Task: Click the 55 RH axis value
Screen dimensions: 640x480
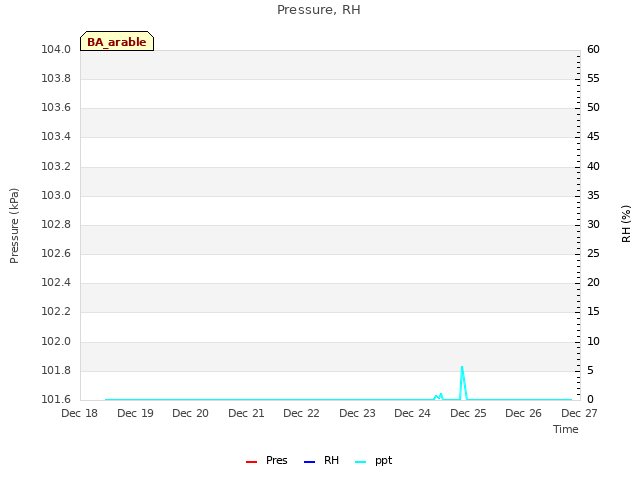Action: [x=593, y=78]
